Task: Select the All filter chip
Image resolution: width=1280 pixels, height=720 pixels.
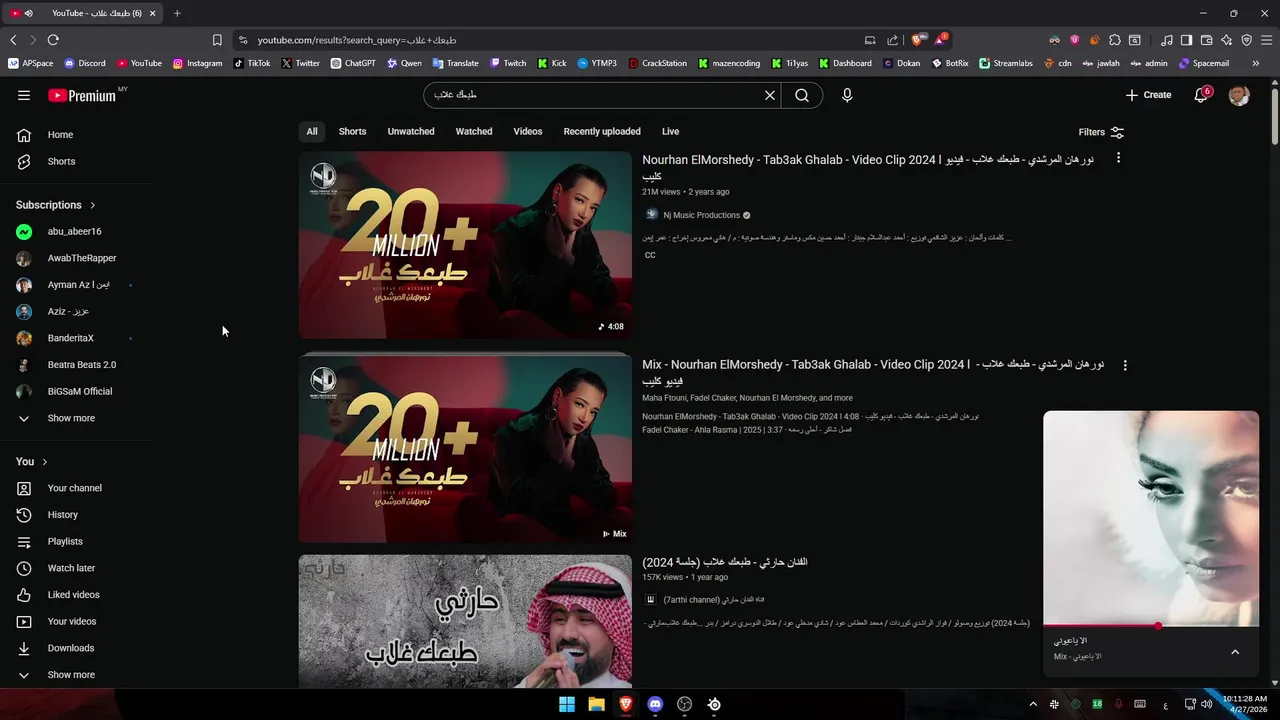Action: pyautogui.click(x=312, y=132)
